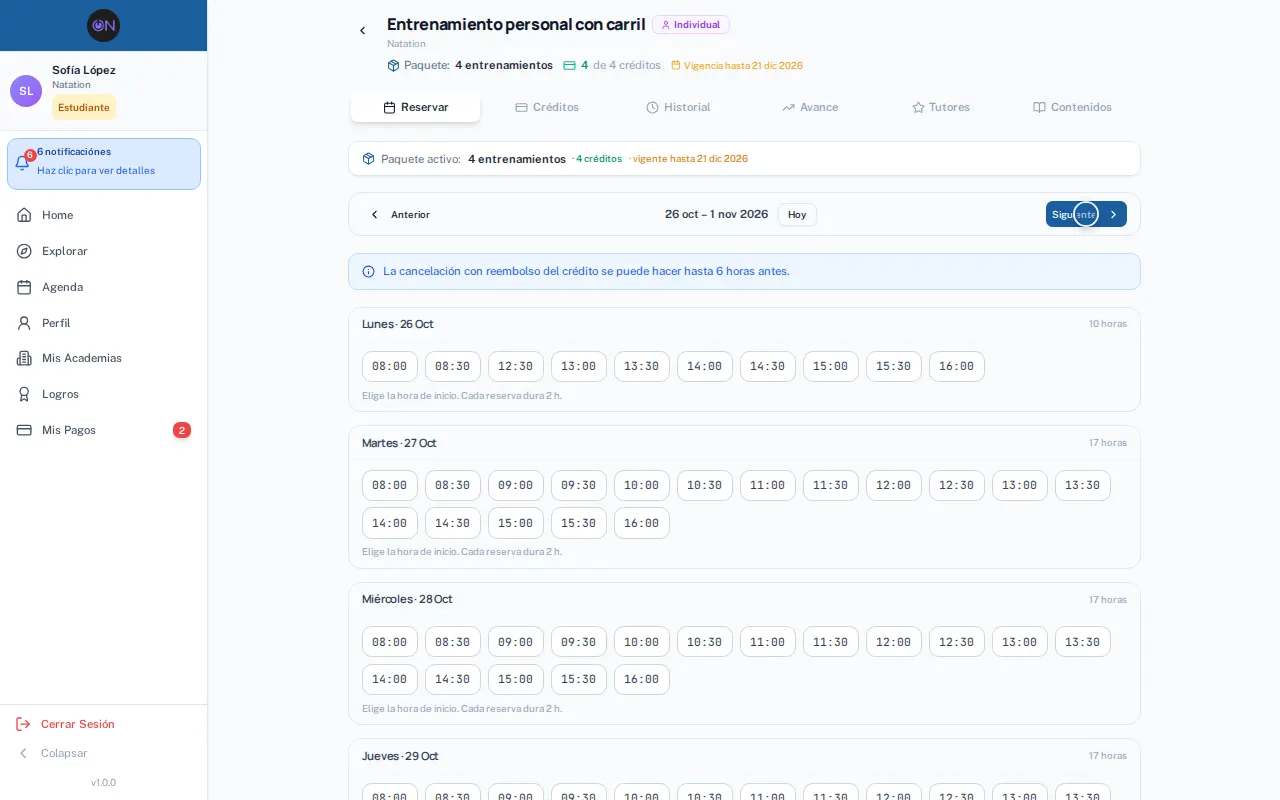The image size is (1280, 800).
Task: Click the info icon in cancellation notice
Action: pos(368,271)
